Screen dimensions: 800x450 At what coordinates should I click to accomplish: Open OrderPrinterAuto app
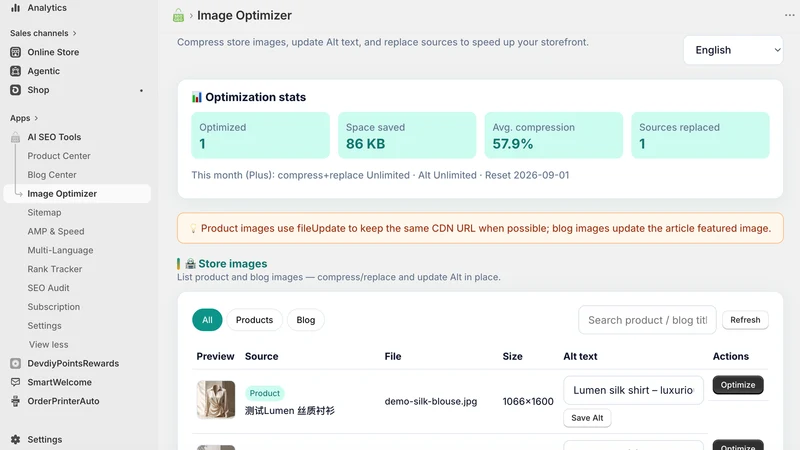[x=63, y=401]
